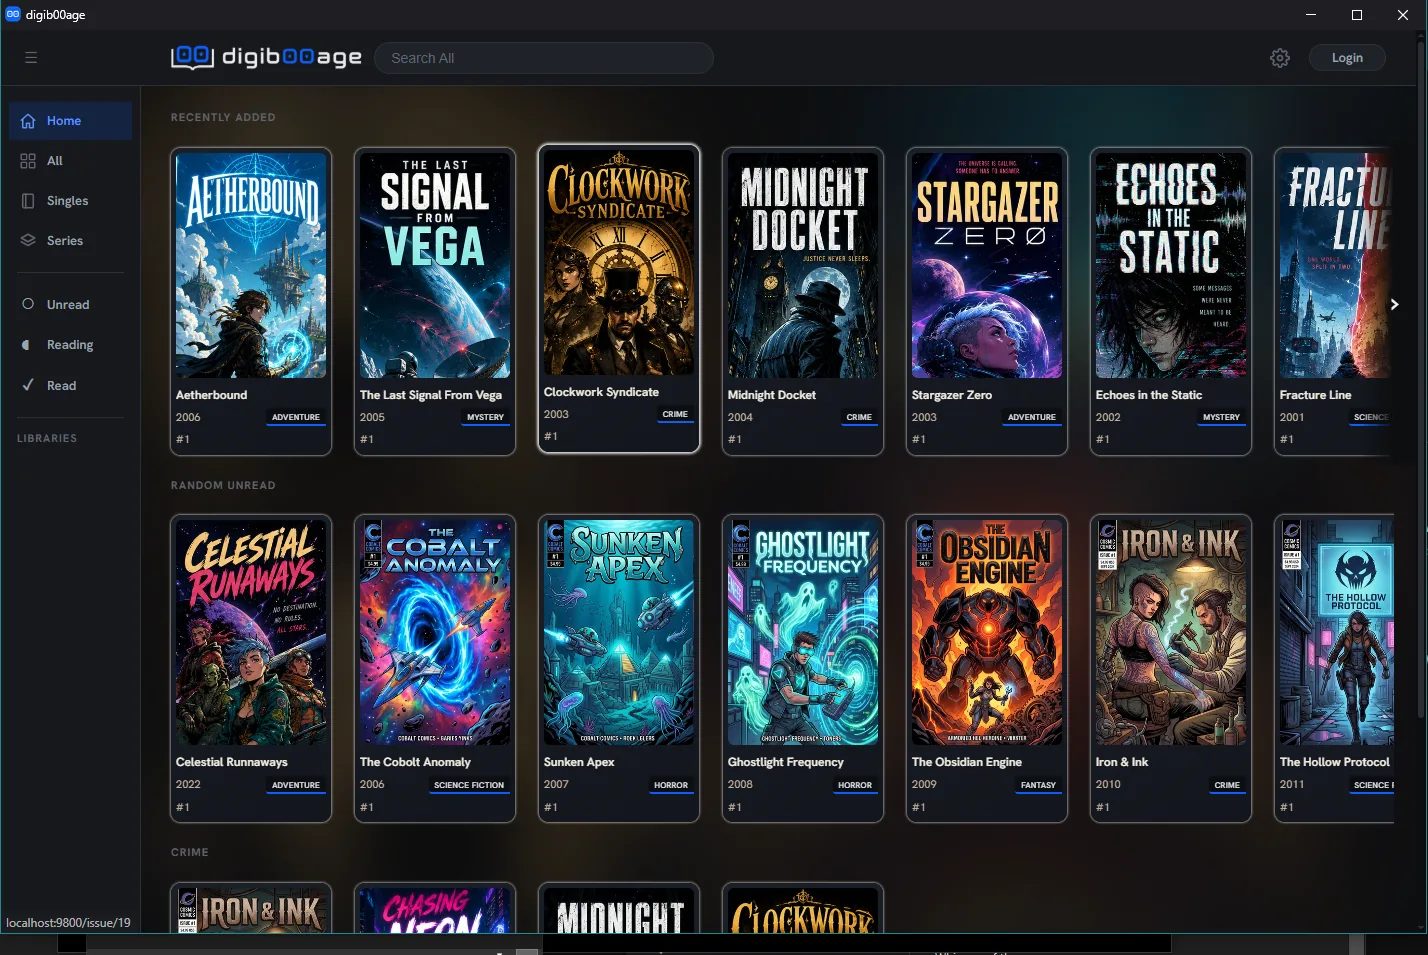This screenshot has width=1428, height=955.
Task: Click the Read checkmark icon
Action: [28, 385]
